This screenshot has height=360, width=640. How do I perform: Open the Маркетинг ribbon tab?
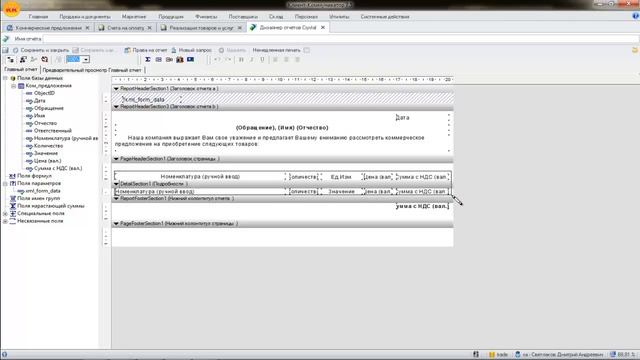134,17
